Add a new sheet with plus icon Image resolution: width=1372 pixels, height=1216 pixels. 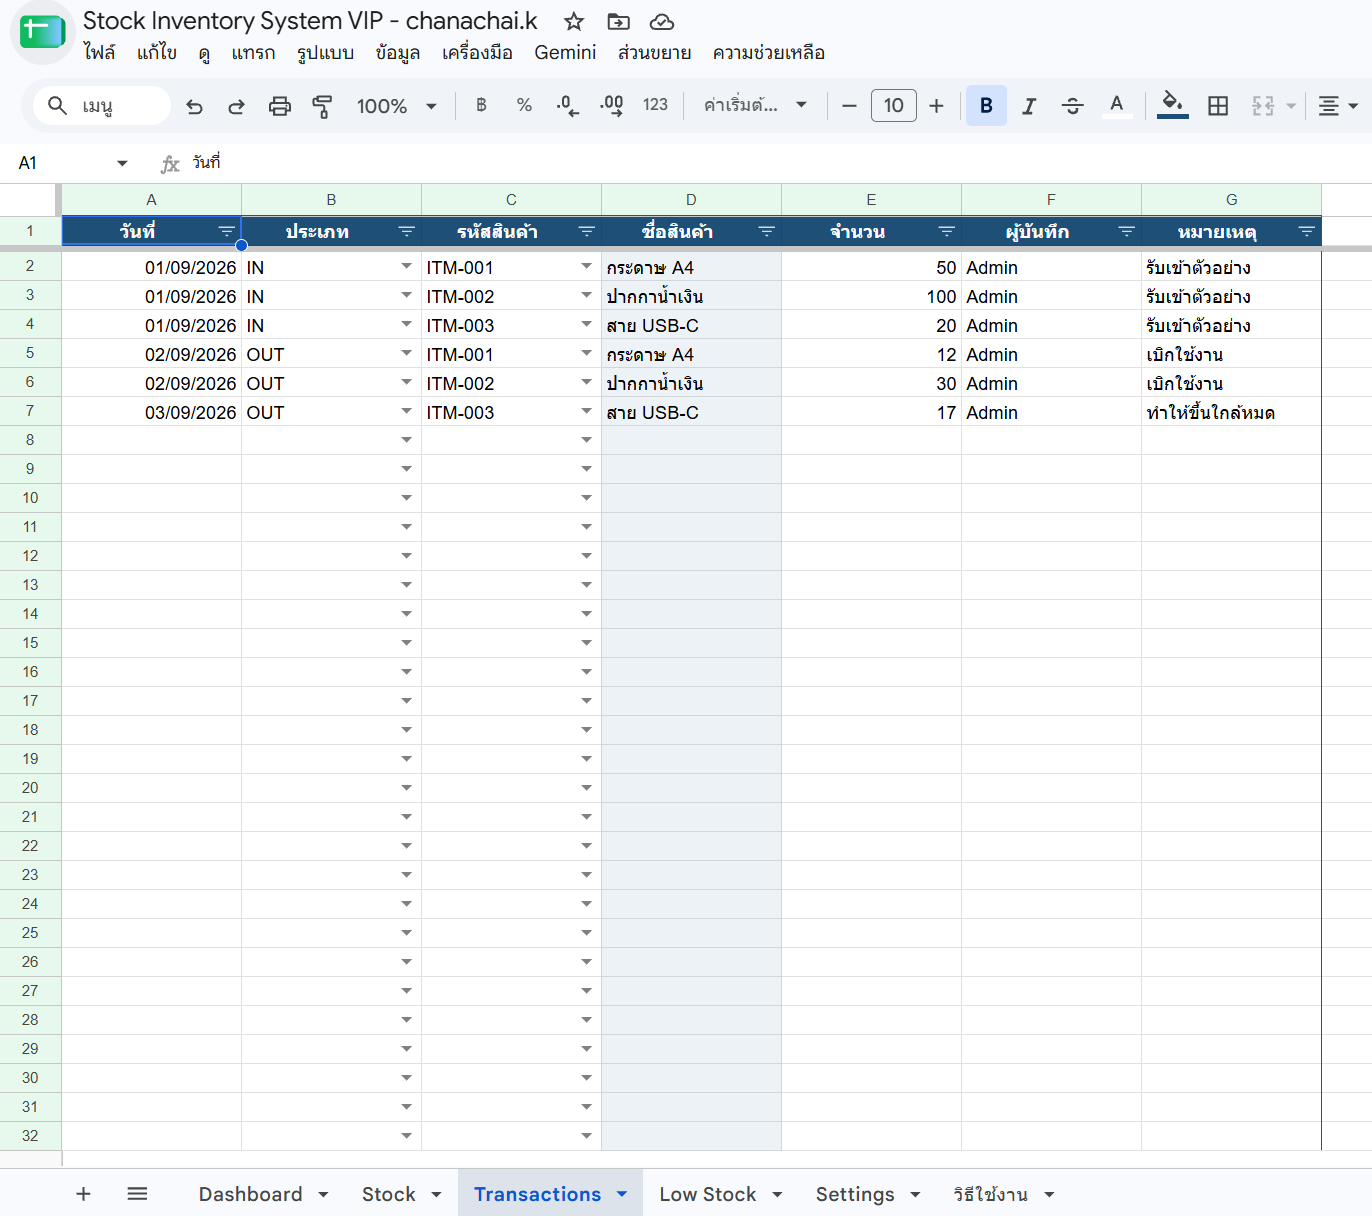pos(84,1194)
